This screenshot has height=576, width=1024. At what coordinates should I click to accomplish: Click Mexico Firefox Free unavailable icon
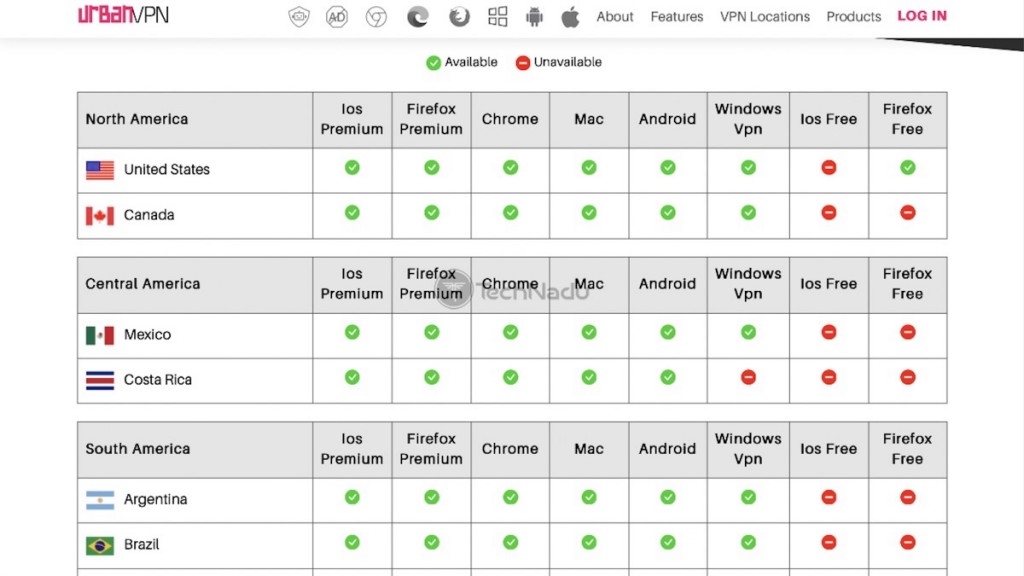point(908,332)
